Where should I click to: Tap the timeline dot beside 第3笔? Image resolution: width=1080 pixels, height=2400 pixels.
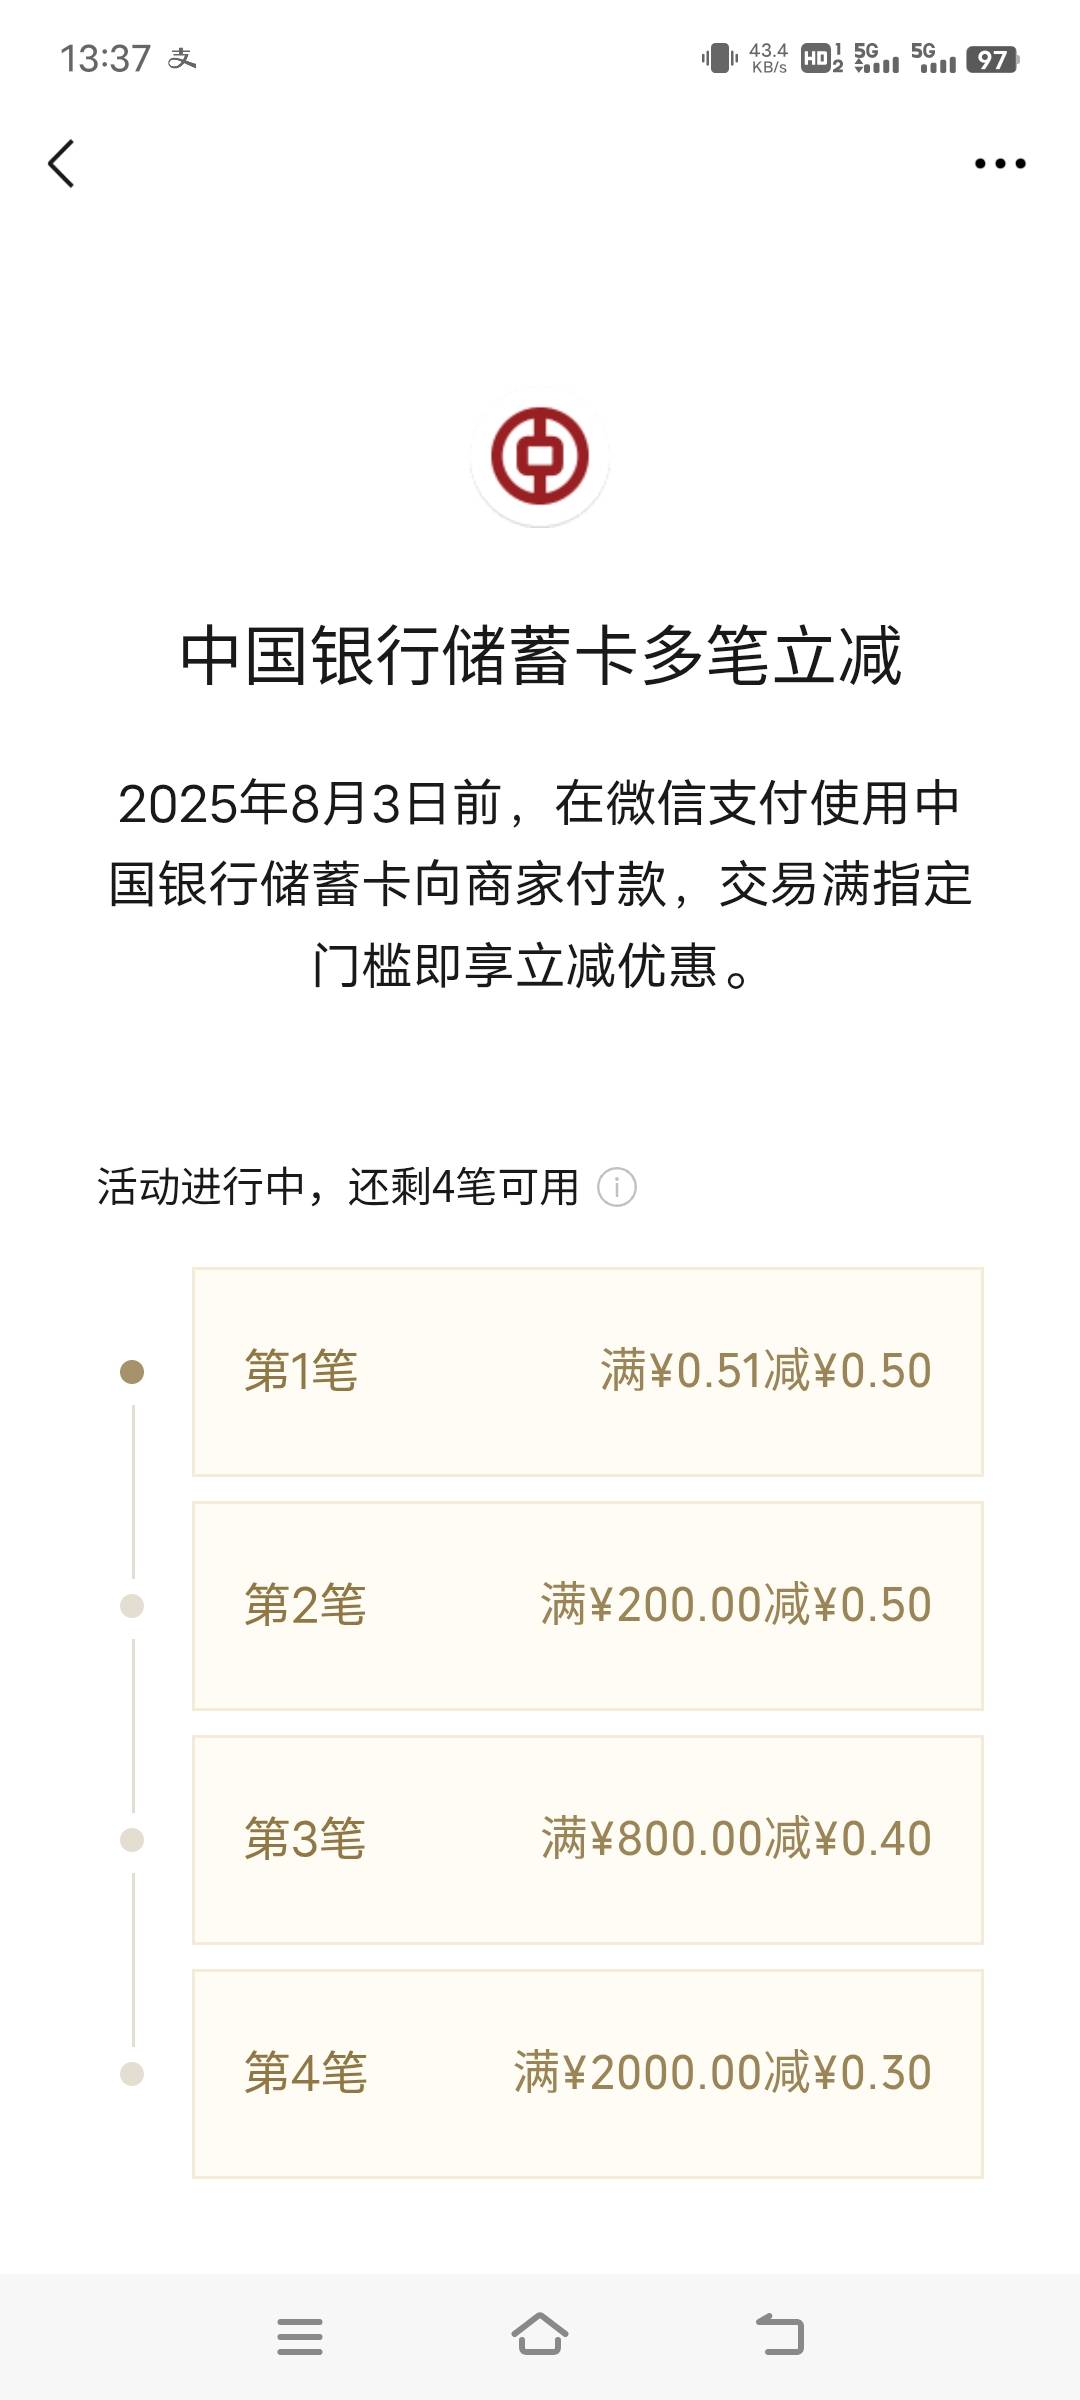point(132,1840)
